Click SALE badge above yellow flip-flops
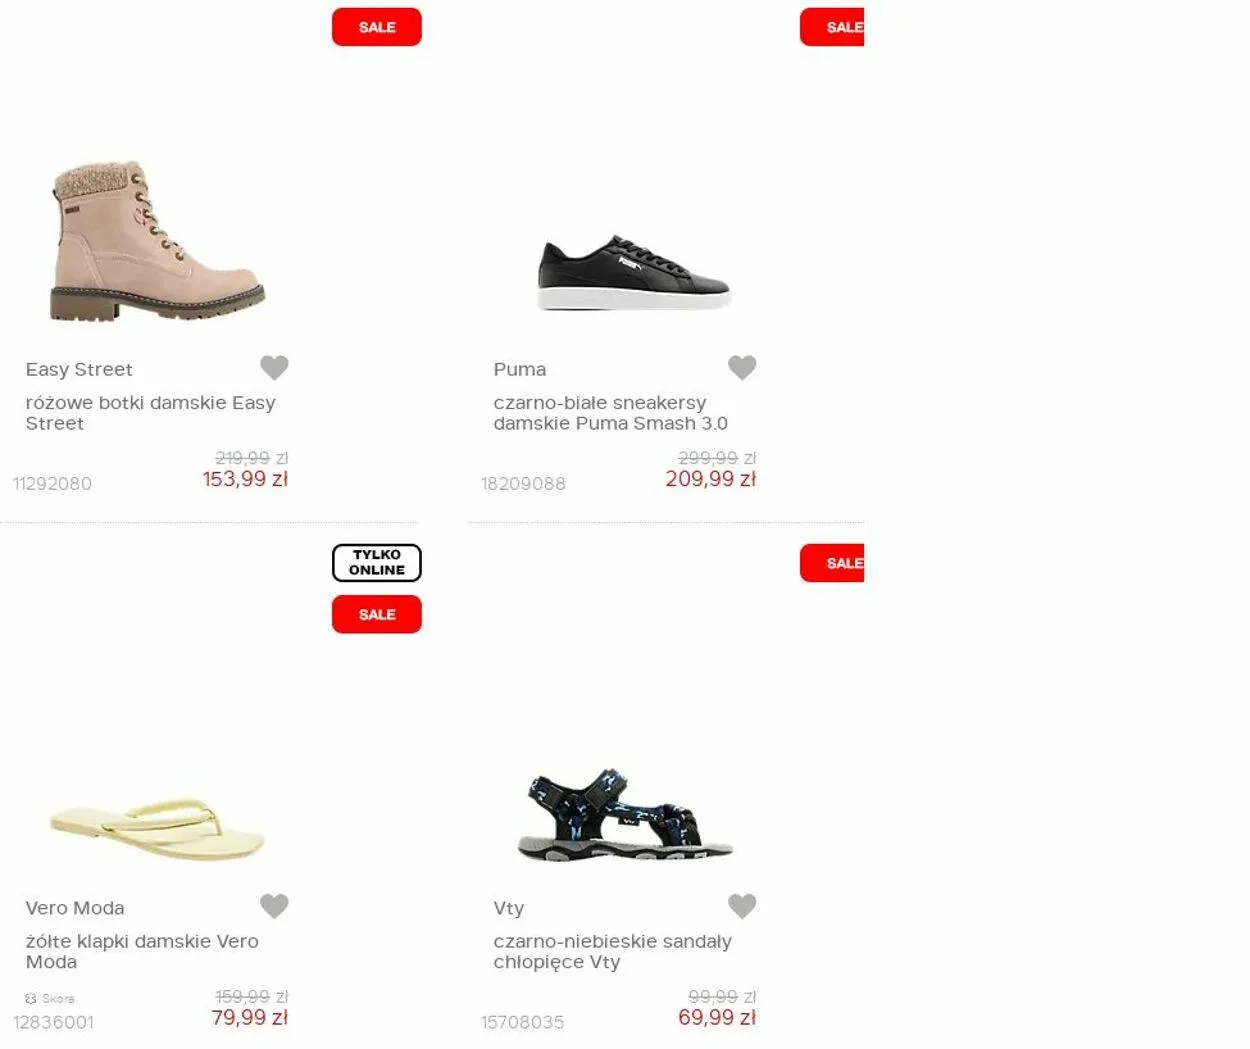Image resolution: width=1250 pixels, height=1049 pixels. click(377, 614)
